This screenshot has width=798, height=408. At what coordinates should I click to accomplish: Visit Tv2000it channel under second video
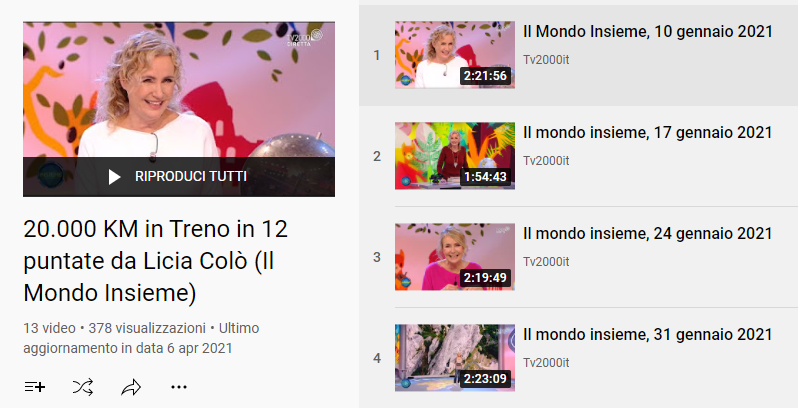tap(546, 160)
